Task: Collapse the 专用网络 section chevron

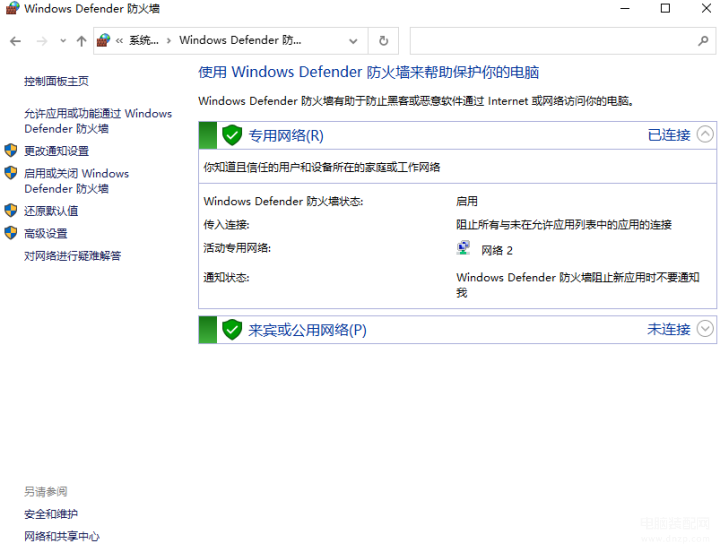Action: point(705,134)
